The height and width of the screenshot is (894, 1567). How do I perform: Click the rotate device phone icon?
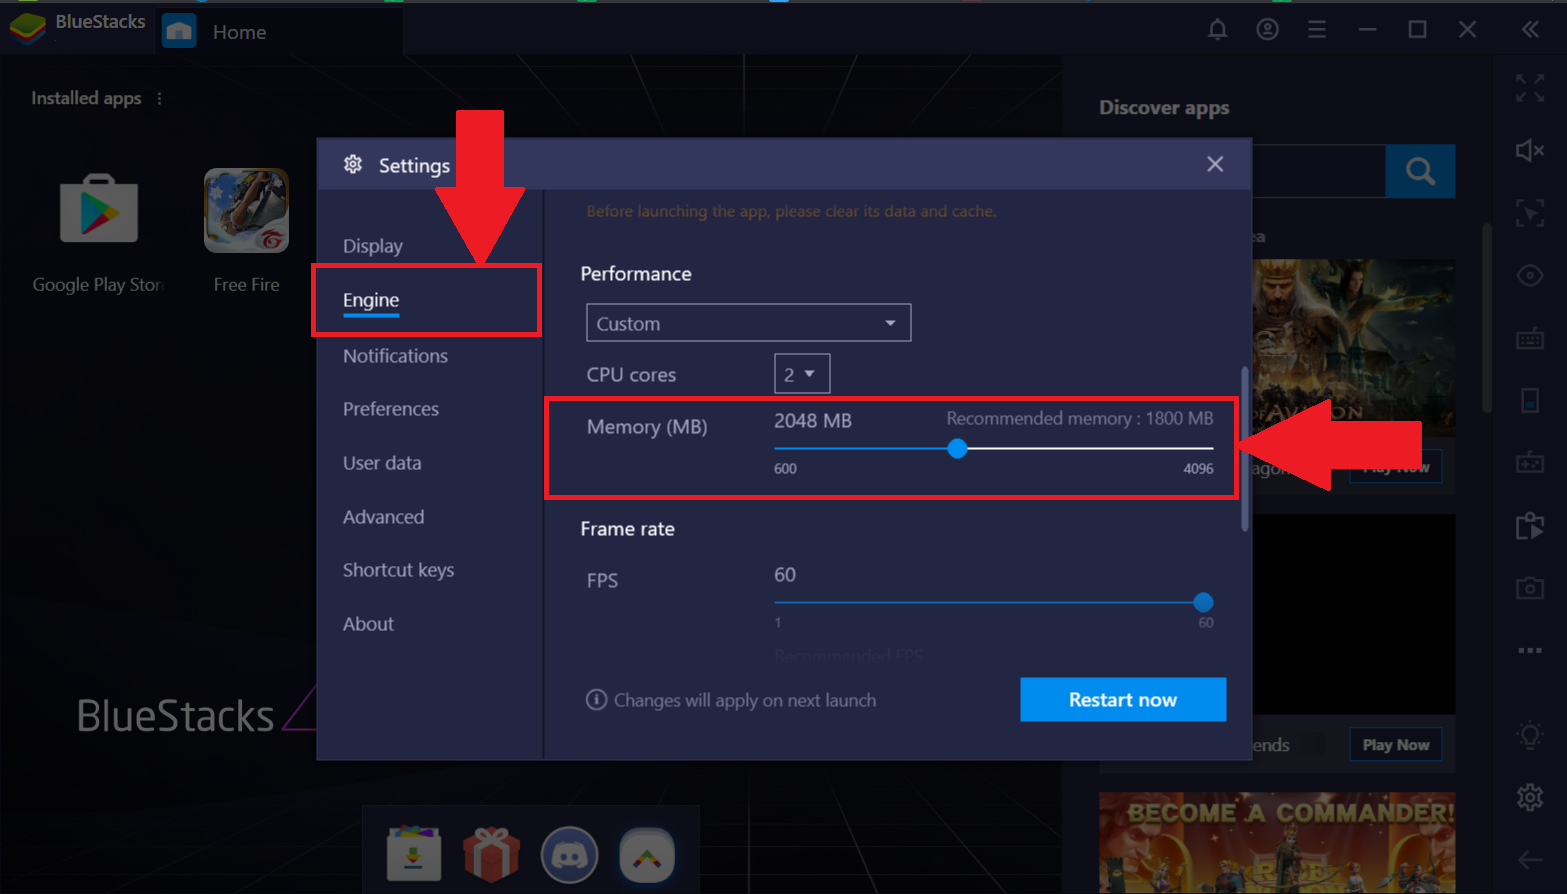pyautogui.click(x=1530, y=400)
